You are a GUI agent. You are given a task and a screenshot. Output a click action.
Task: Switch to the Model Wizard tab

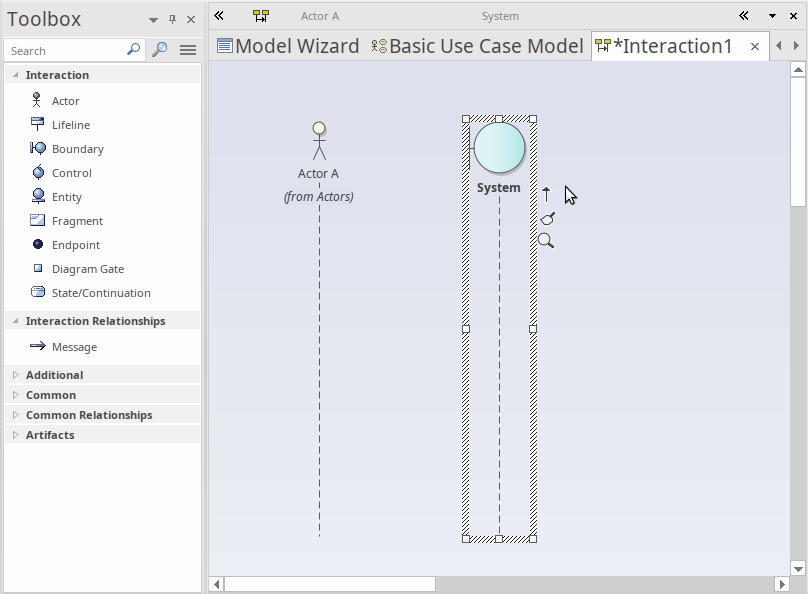click(x=288, y=46)
